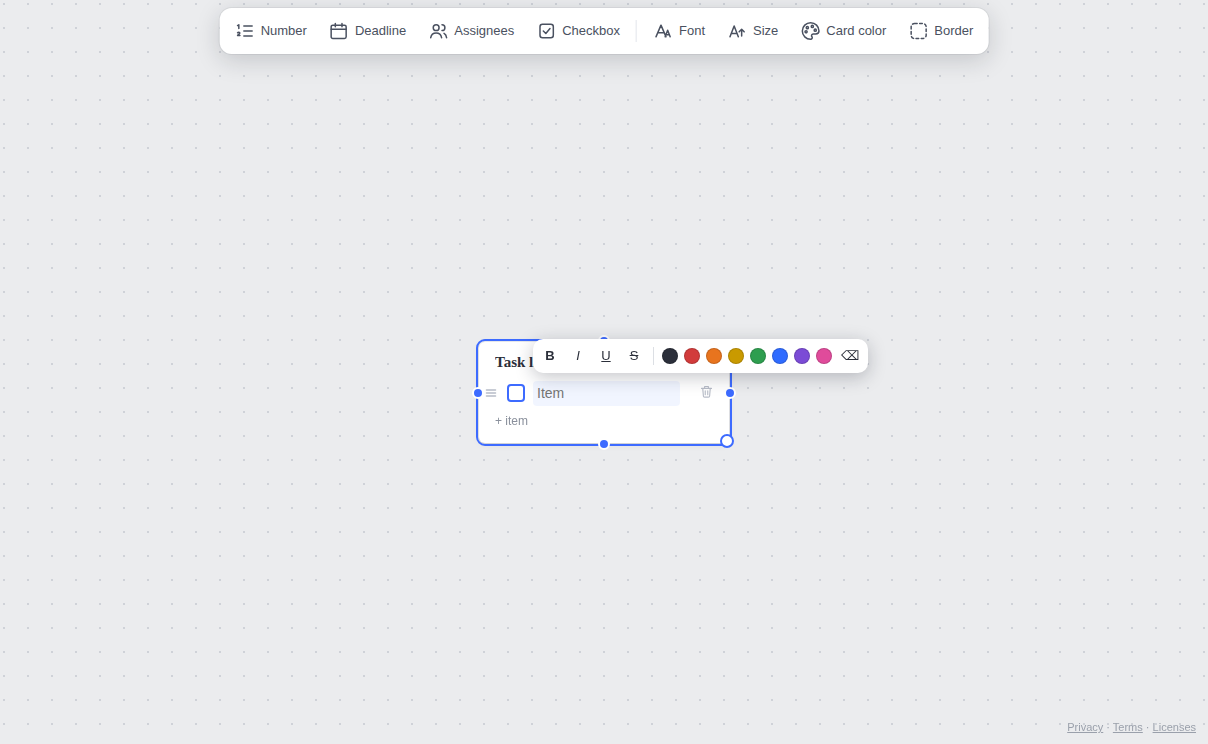Click the card's right edge handle
1208x744 pixels.
(x=730, y=393)
